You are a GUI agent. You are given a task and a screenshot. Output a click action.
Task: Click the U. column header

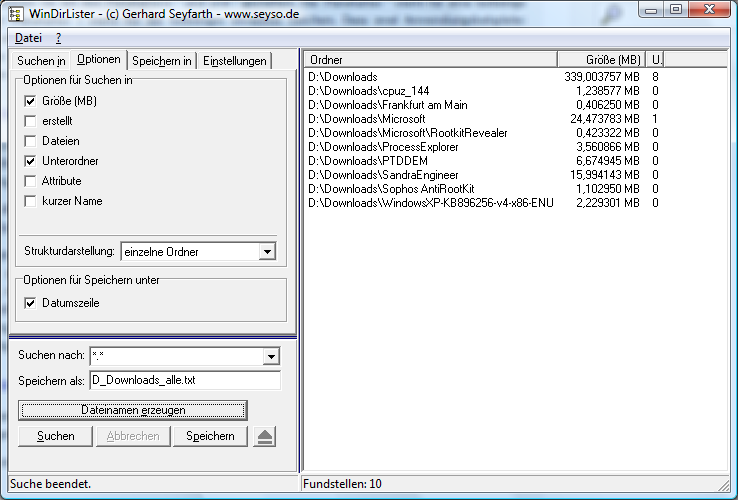656,60
